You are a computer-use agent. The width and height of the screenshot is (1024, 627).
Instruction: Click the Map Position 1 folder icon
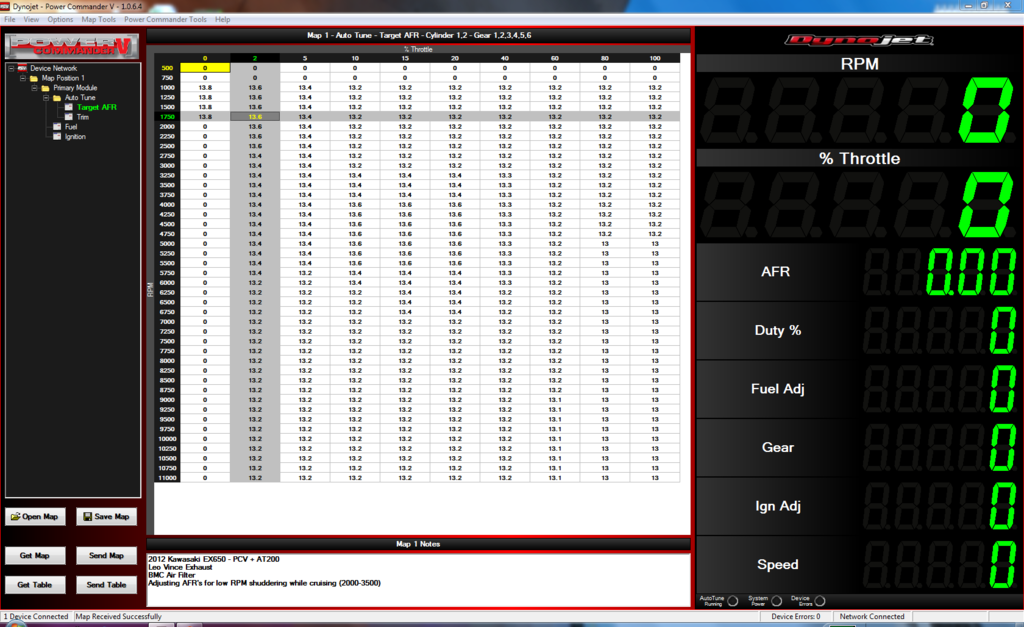34,78
